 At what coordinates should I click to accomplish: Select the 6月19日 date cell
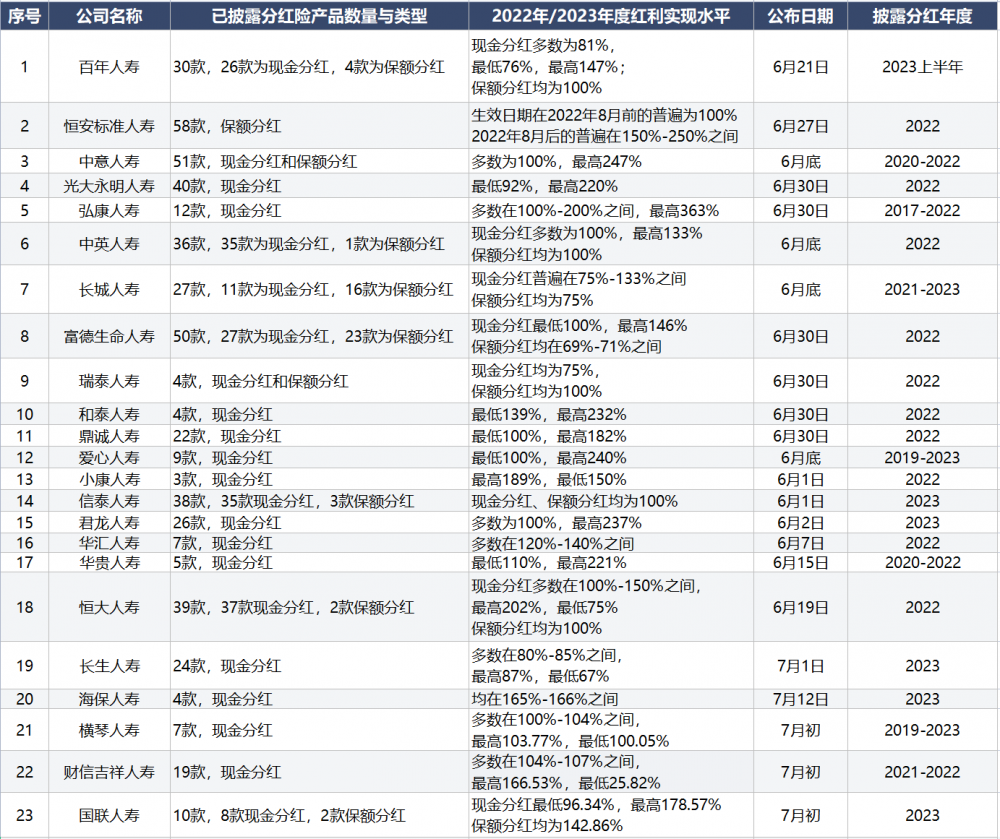(800, 607)
